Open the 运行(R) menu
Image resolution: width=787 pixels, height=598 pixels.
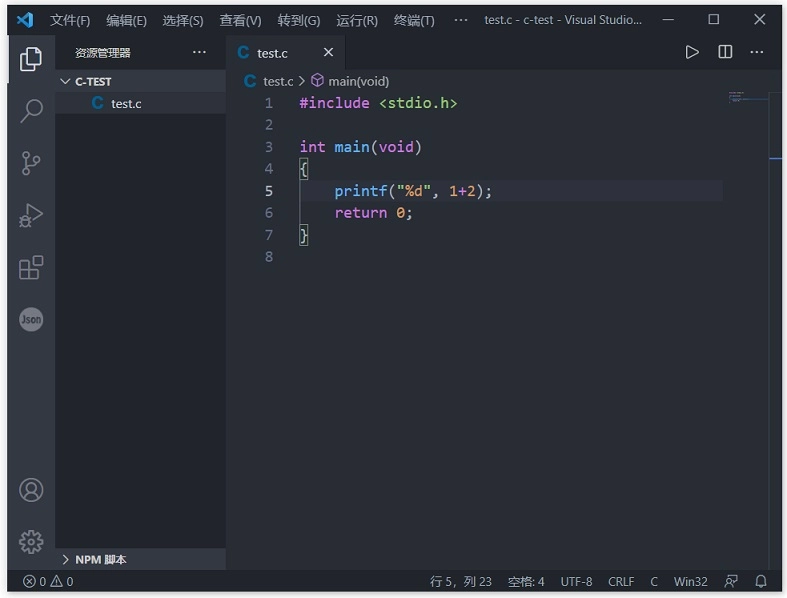pos(357,20)
